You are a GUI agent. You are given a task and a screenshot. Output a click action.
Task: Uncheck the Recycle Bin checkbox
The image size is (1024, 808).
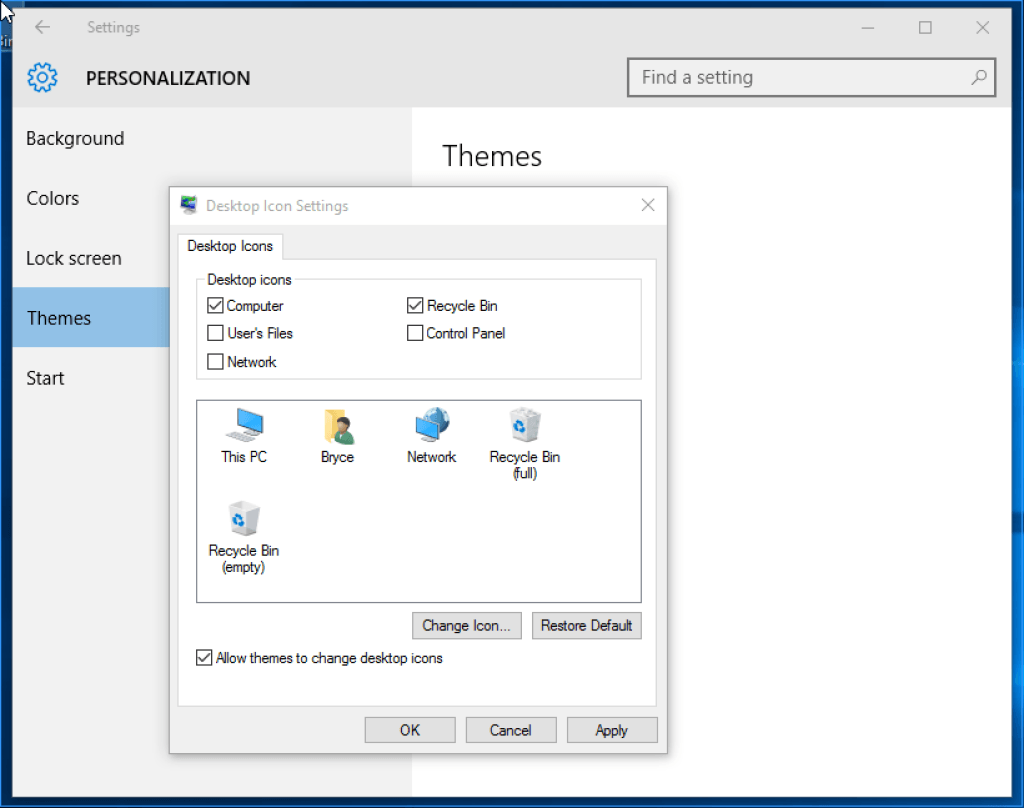coord(415,306)
